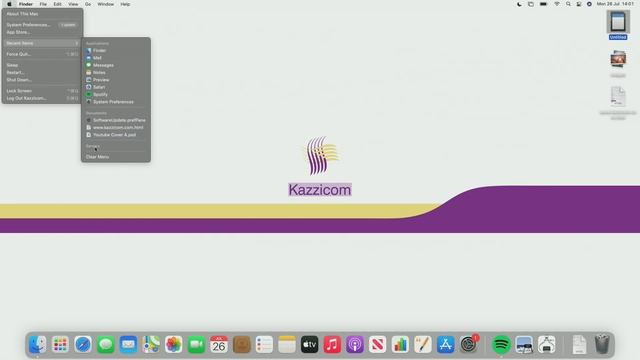Image resolution: width=640 pixels, height=360 pixels.
Task: Open App Store in the Dock
Action: (x=445, y=344)
